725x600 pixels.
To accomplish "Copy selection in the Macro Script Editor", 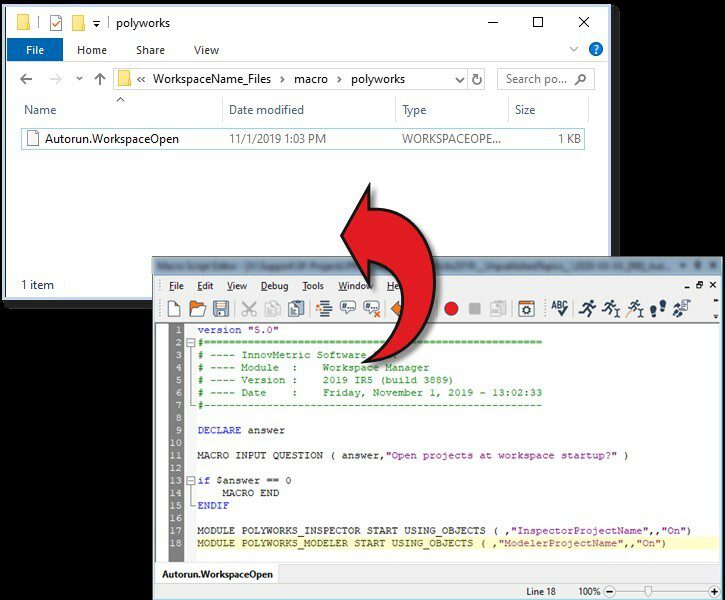I will (273, 309).
